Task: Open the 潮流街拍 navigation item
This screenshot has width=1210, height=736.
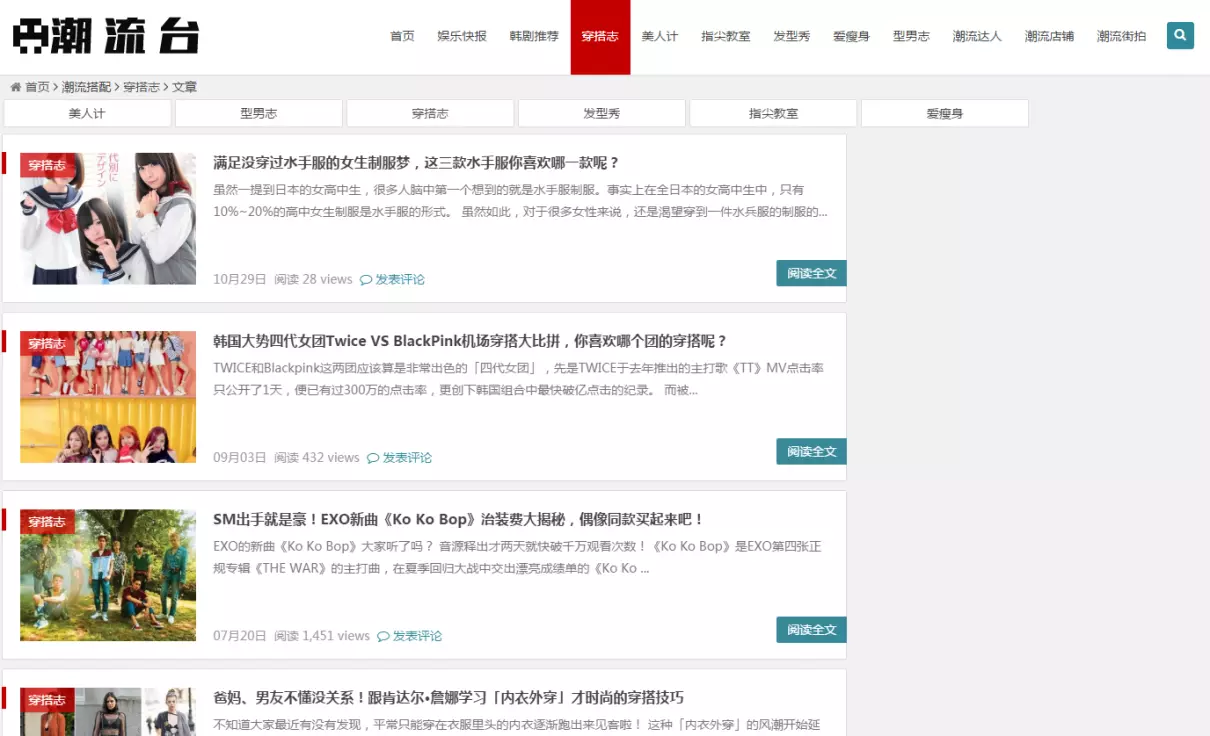Action: [x=1121, y=36]
